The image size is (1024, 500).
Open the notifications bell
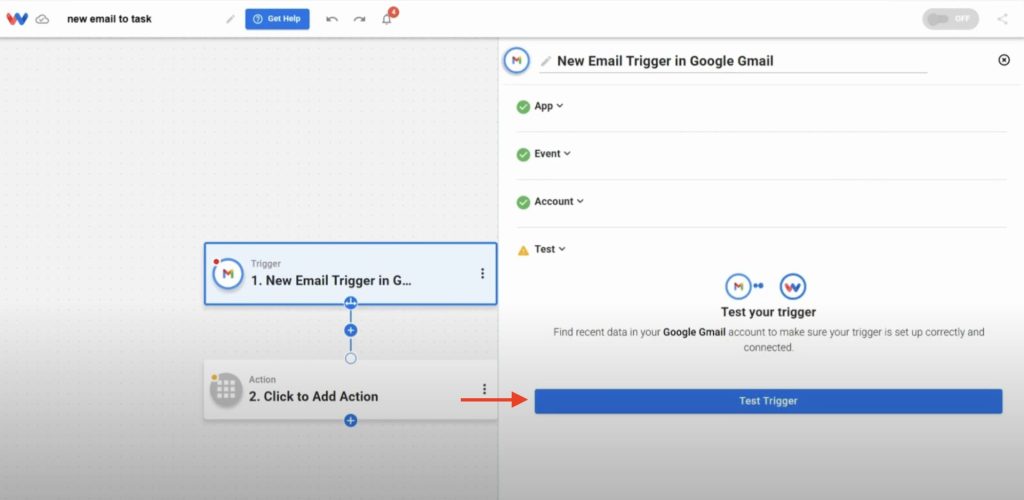tap(388, 18)
